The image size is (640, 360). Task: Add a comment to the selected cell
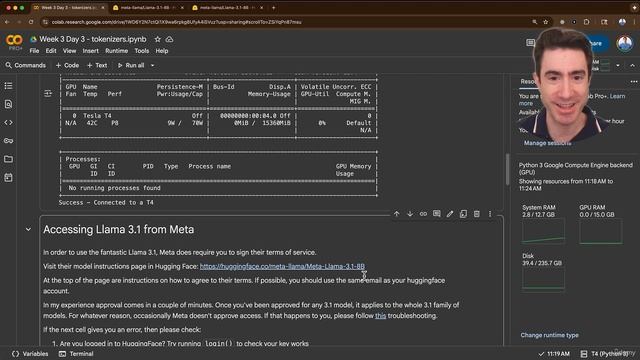point(436,214)
